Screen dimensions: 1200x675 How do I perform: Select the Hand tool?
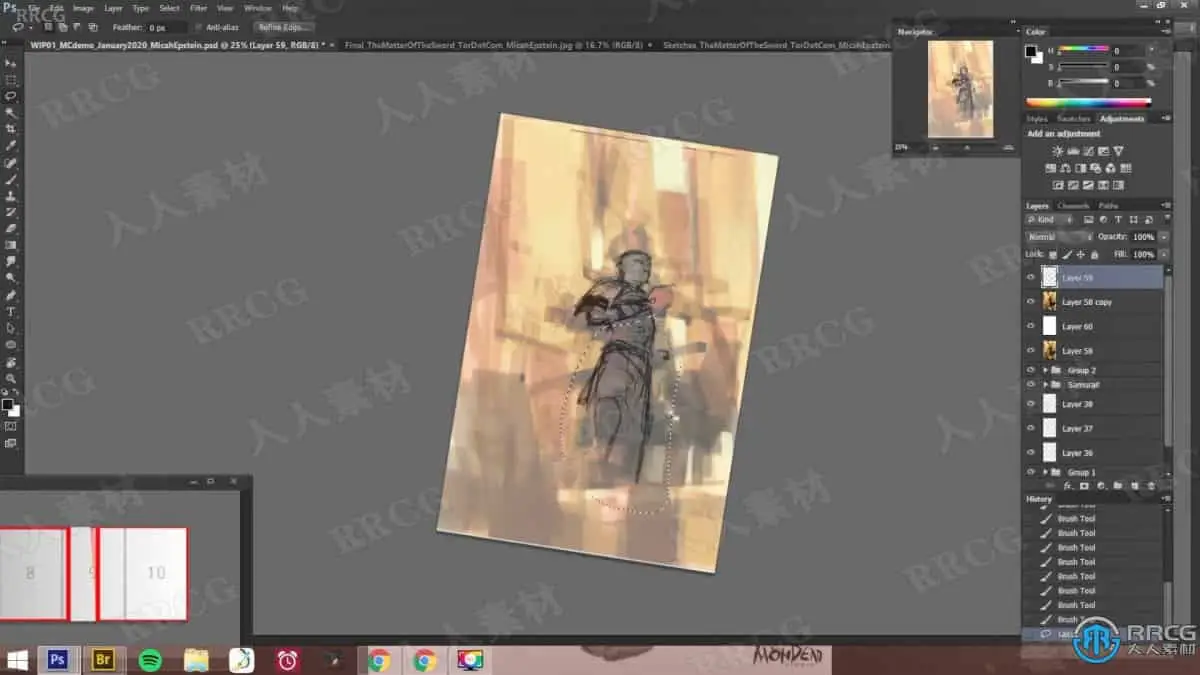click(11, 362)
